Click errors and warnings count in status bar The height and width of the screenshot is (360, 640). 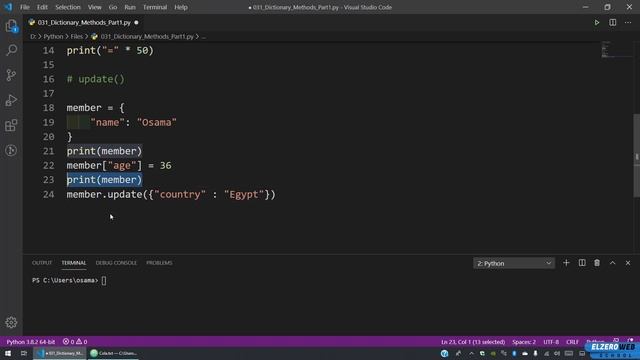click(x=75, y=342)
